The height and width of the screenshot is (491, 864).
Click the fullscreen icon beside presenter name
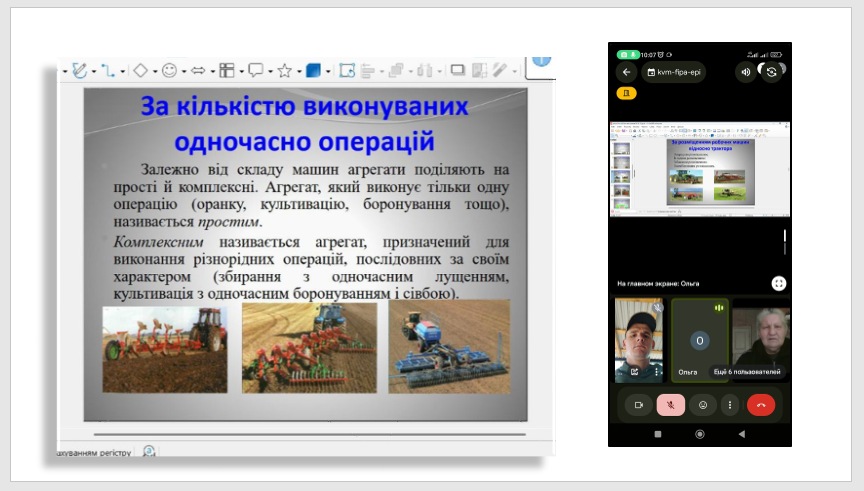click(779, 283)
